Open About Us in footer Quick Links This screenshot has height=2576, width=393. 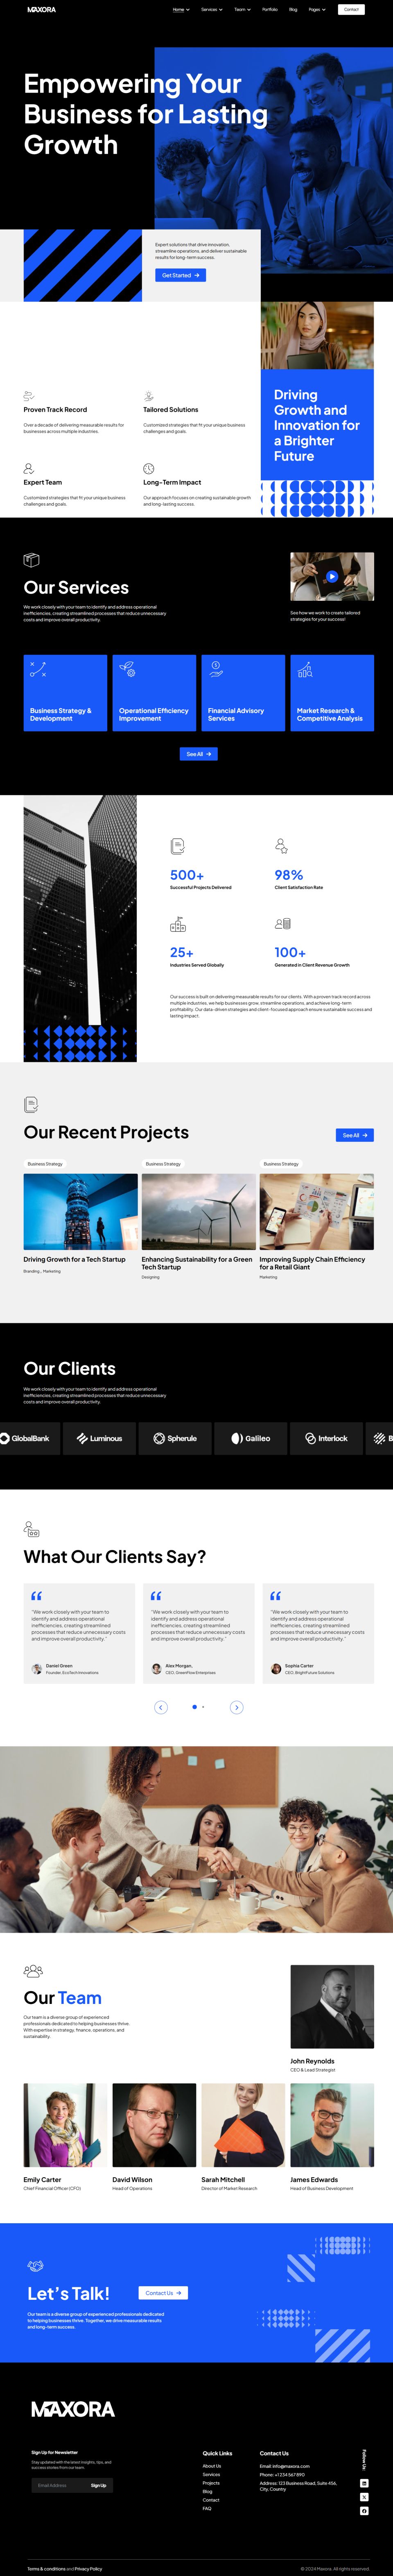(x=212, y=2466)
